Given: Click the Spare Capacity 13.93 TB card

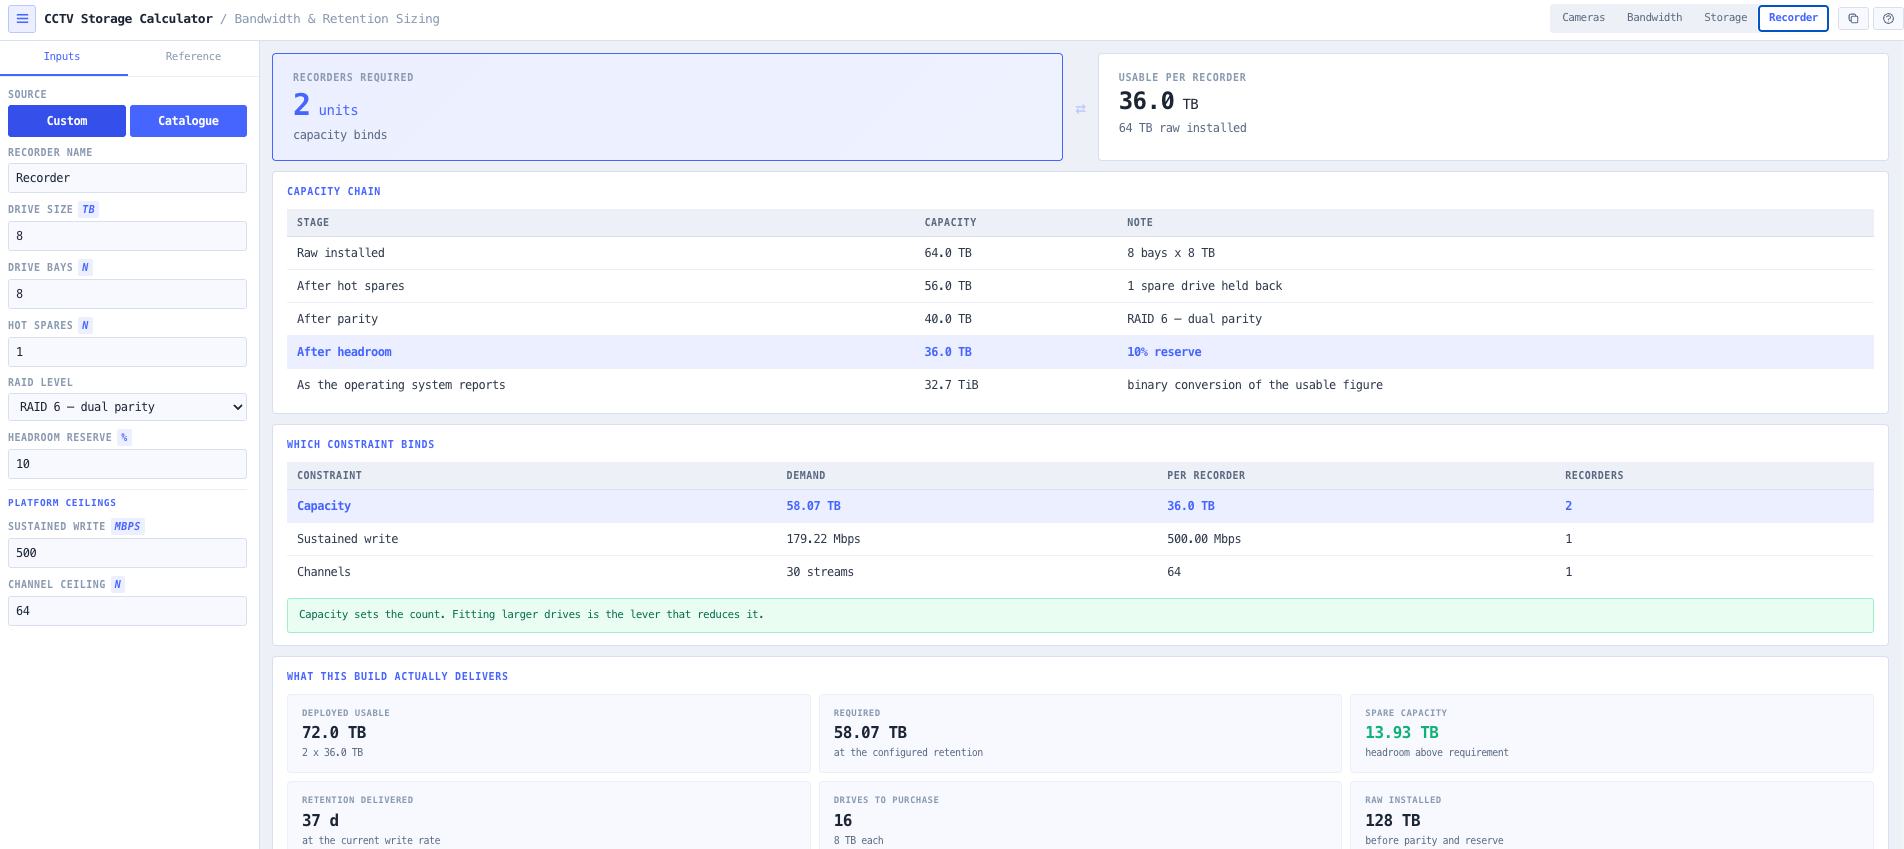Looking at the screenshot, I should (1611, 733).
